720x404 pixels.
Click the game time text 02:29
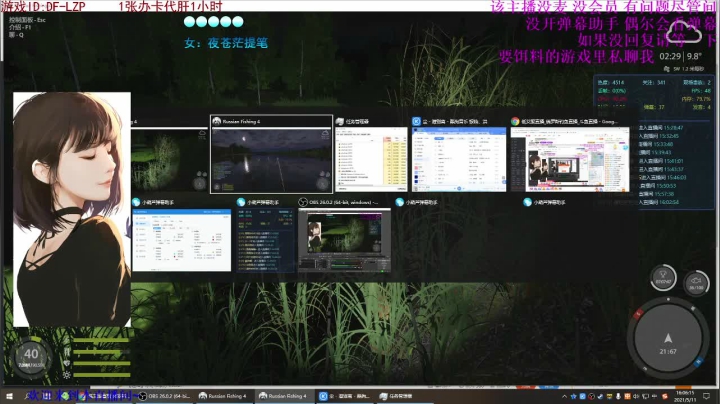point(670,56)
